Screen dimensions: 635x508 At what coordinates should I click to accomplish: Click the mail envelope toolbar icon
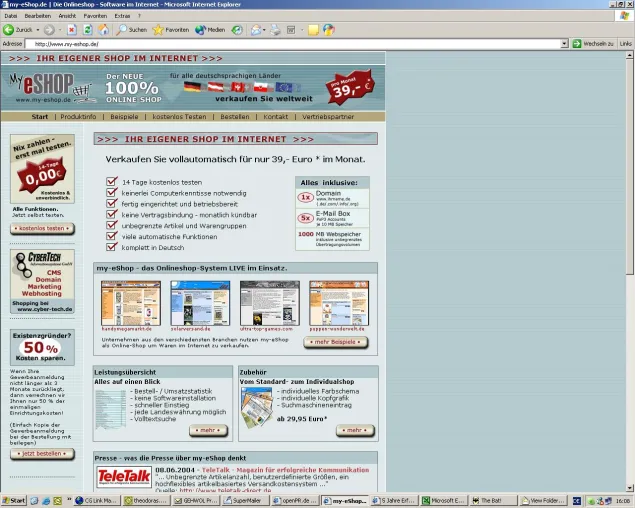tap(256, 30)
